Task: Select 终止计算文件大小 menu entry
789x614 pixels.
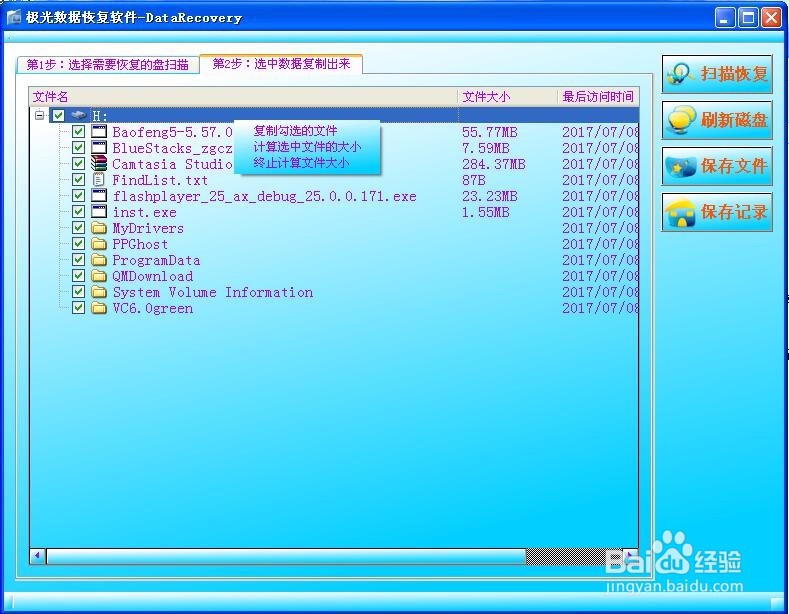Action: [x=301, y=163]
